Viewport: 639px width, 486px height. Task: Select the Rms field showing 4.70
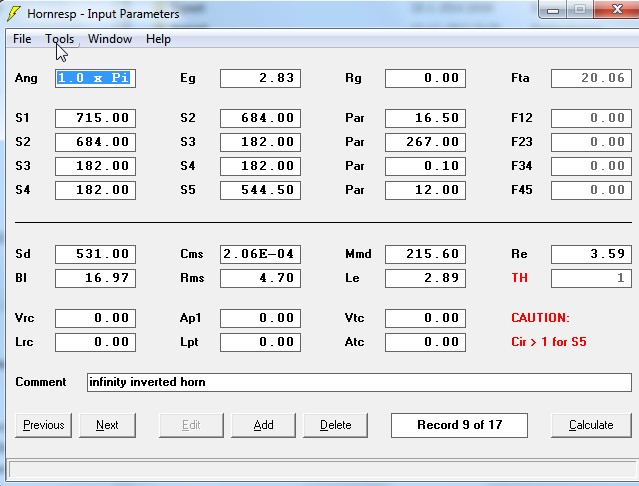click(x=260, y=278)
